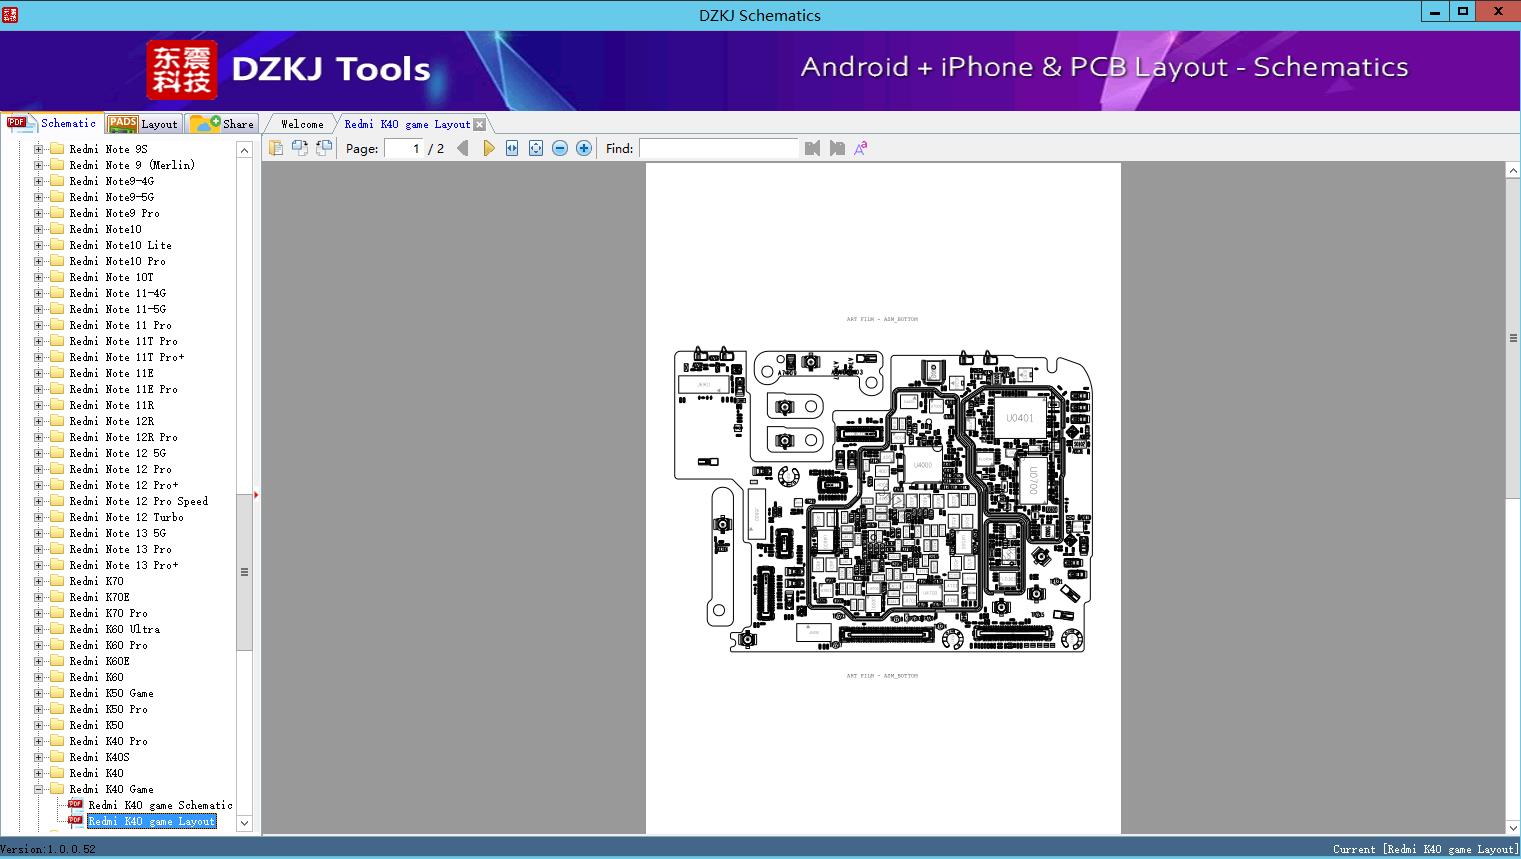Zoom out with the minus icon
1521x859 pixels.
tap(560, 148)
